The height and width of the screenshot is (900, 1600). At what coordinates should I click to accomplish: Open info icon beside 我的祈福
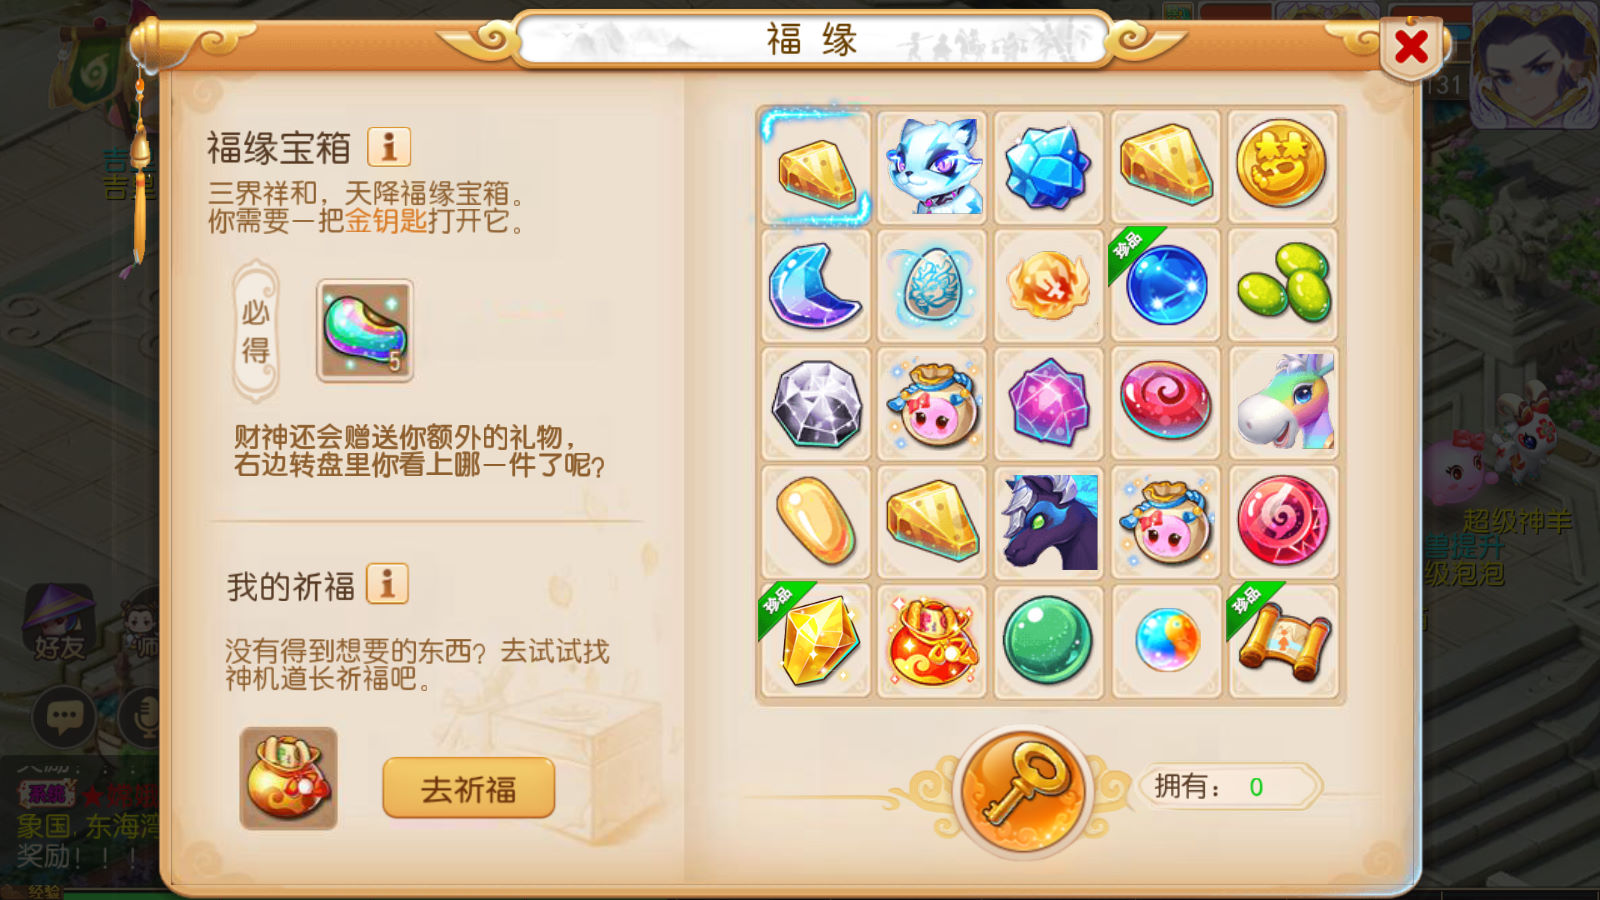(x=388, y=584)
